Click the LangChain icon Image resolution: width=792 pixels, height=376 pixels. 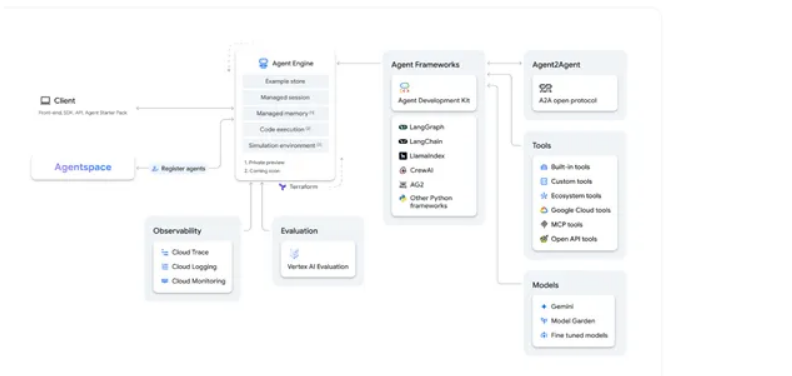403,142
